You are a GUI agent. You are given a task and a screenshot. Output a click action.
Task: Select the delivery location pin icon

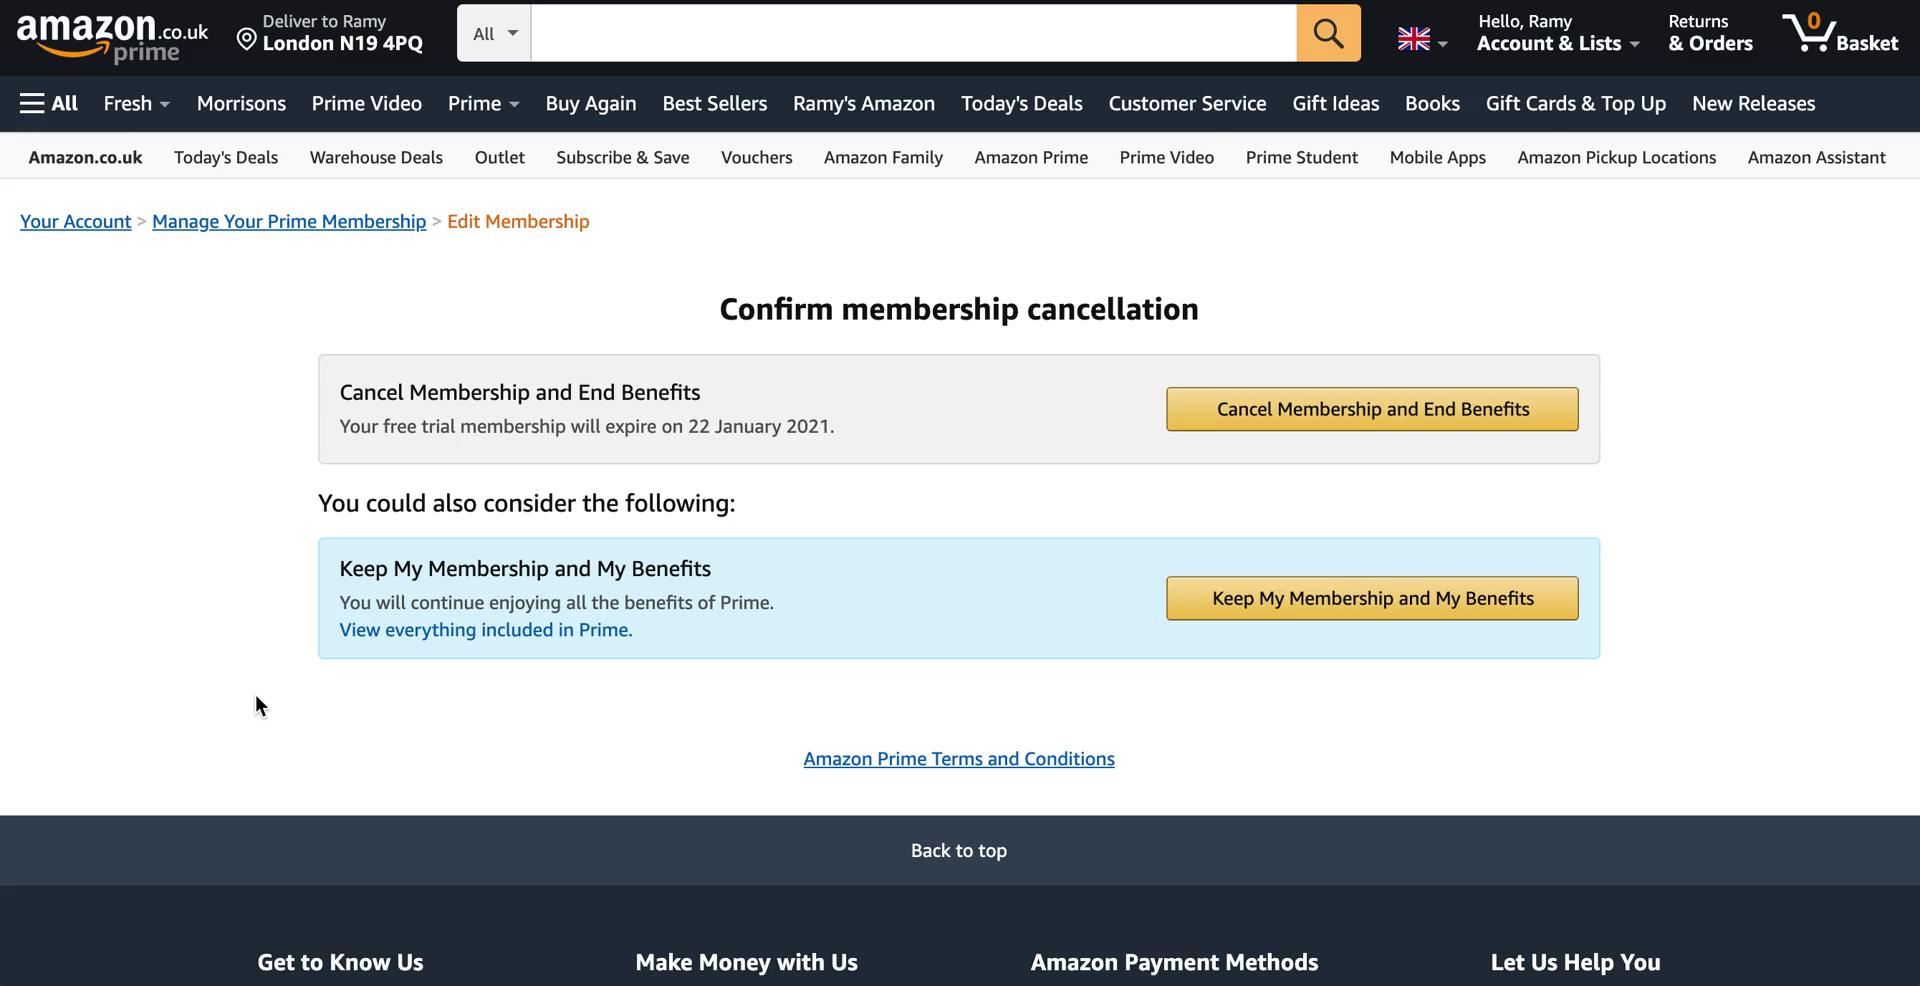[247, 39]
